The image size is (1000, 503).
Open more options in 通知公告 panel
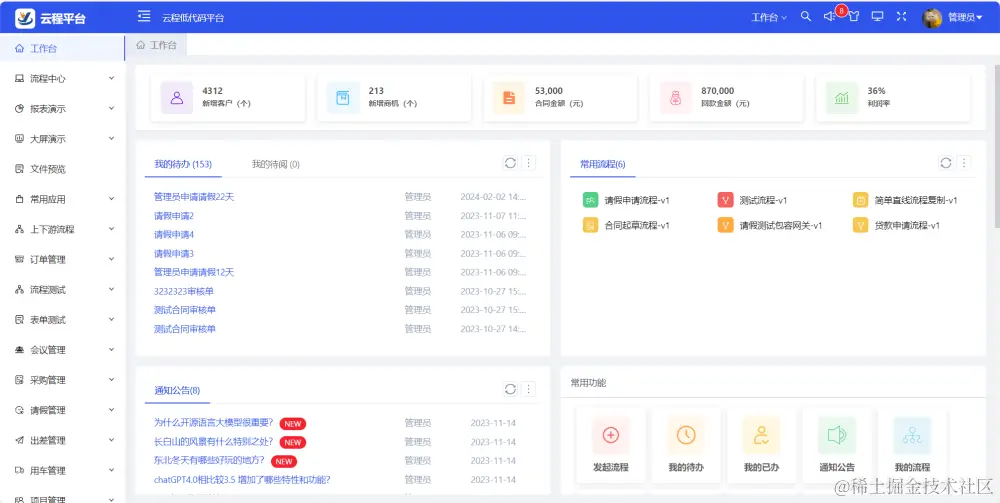point(528,389)
